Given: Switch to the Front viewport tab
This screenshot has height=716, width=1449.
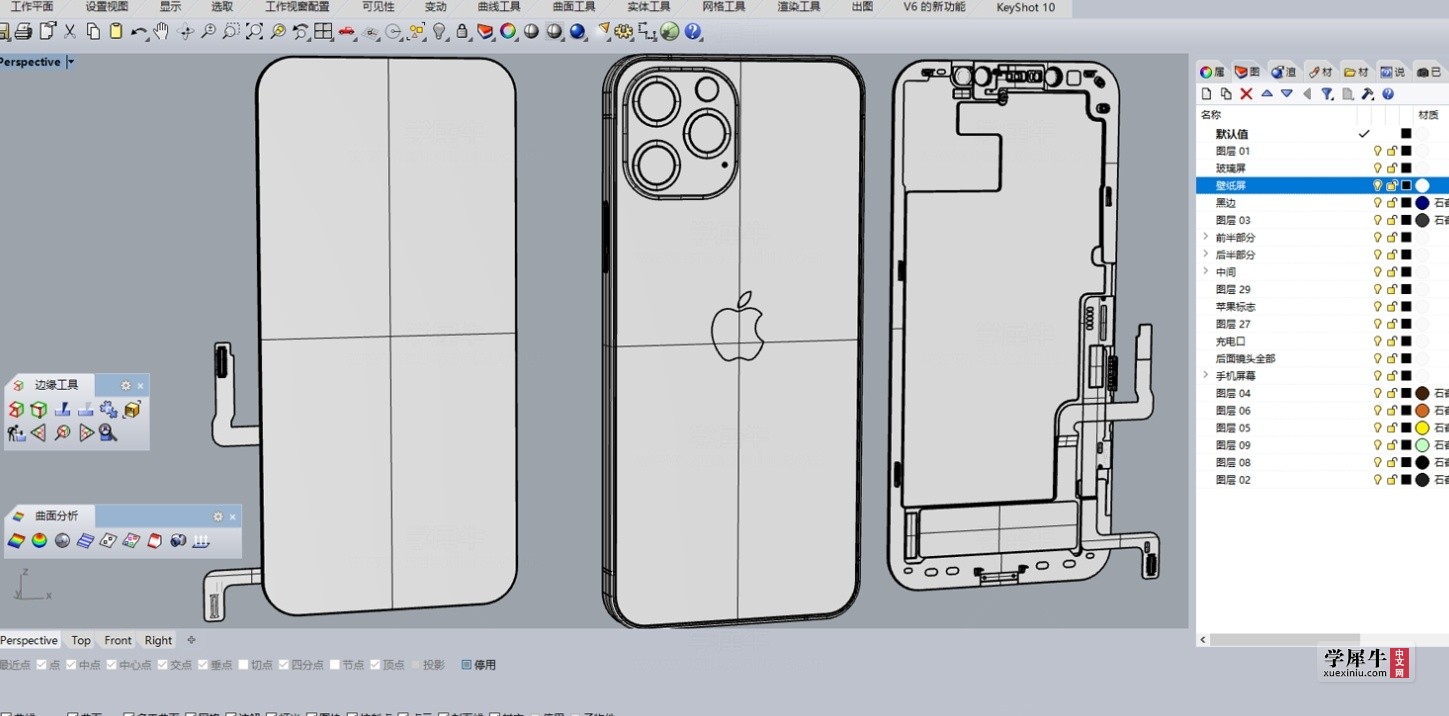Looking at the screenshot, I should click(118, 640).
